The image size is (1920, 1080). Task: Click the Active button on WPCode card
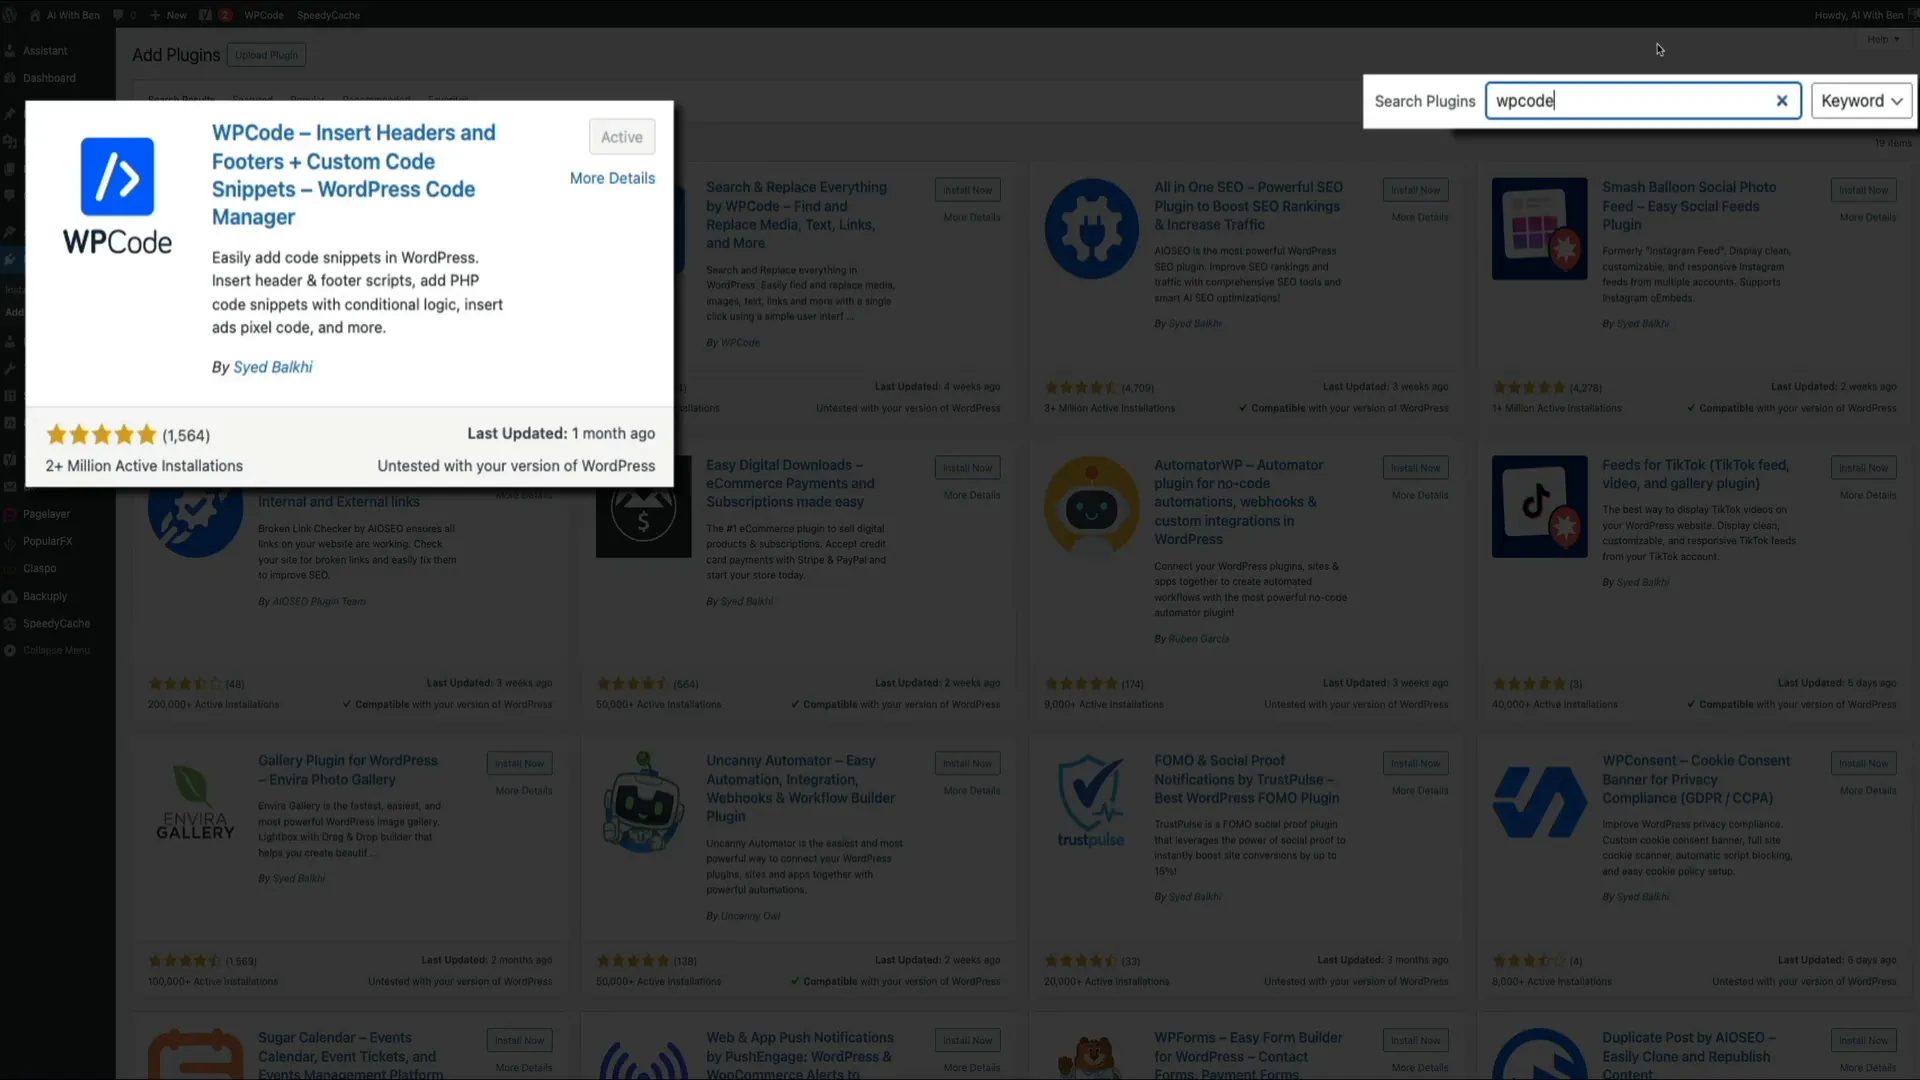(622, 137)
